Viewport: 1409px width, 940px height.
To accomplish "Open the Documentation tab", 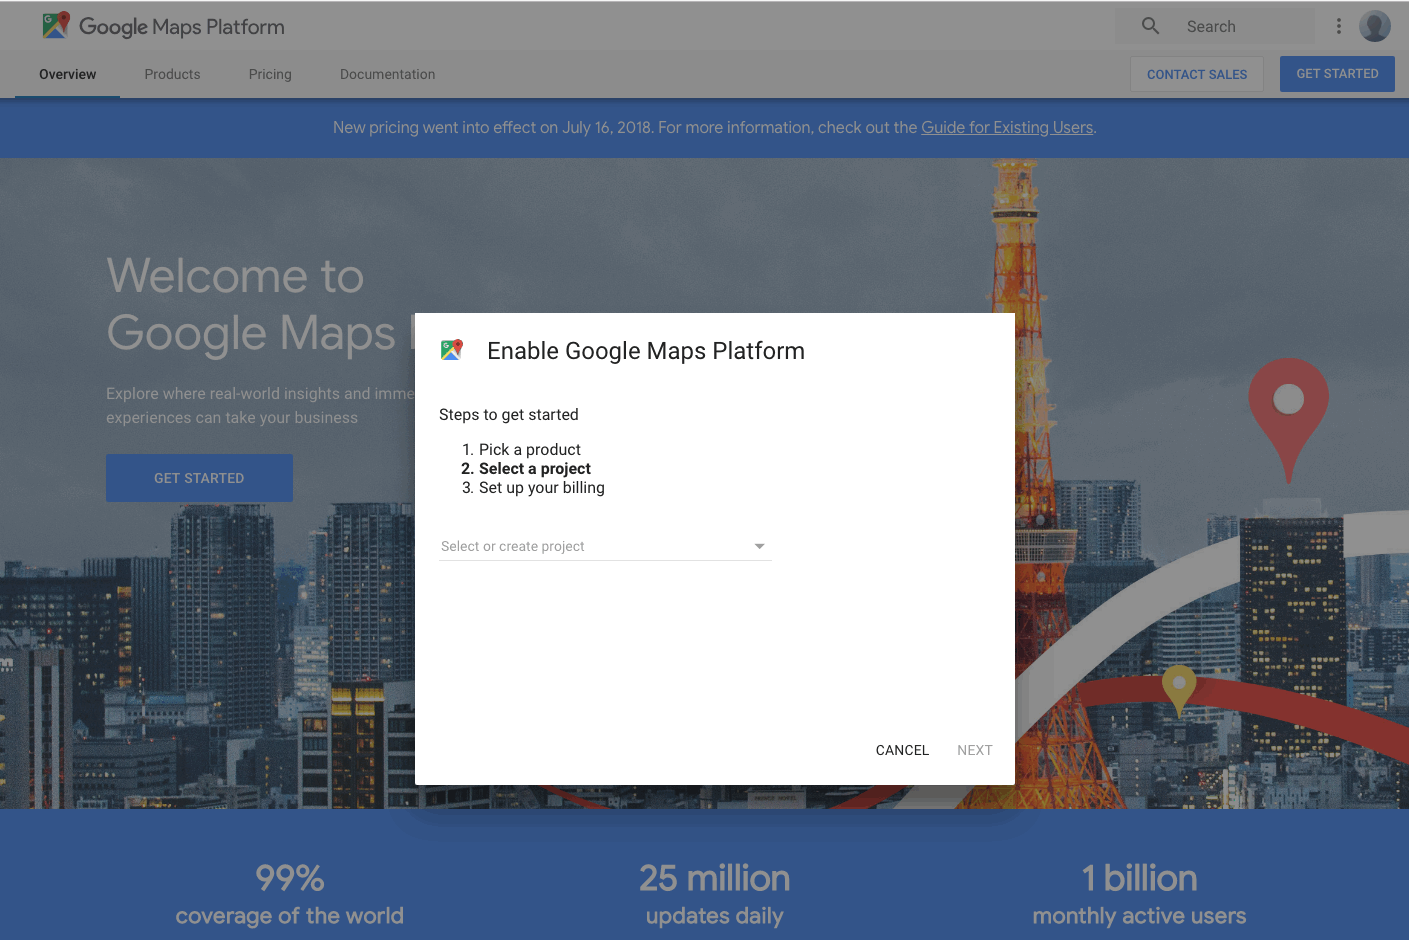I will [387, 74].
